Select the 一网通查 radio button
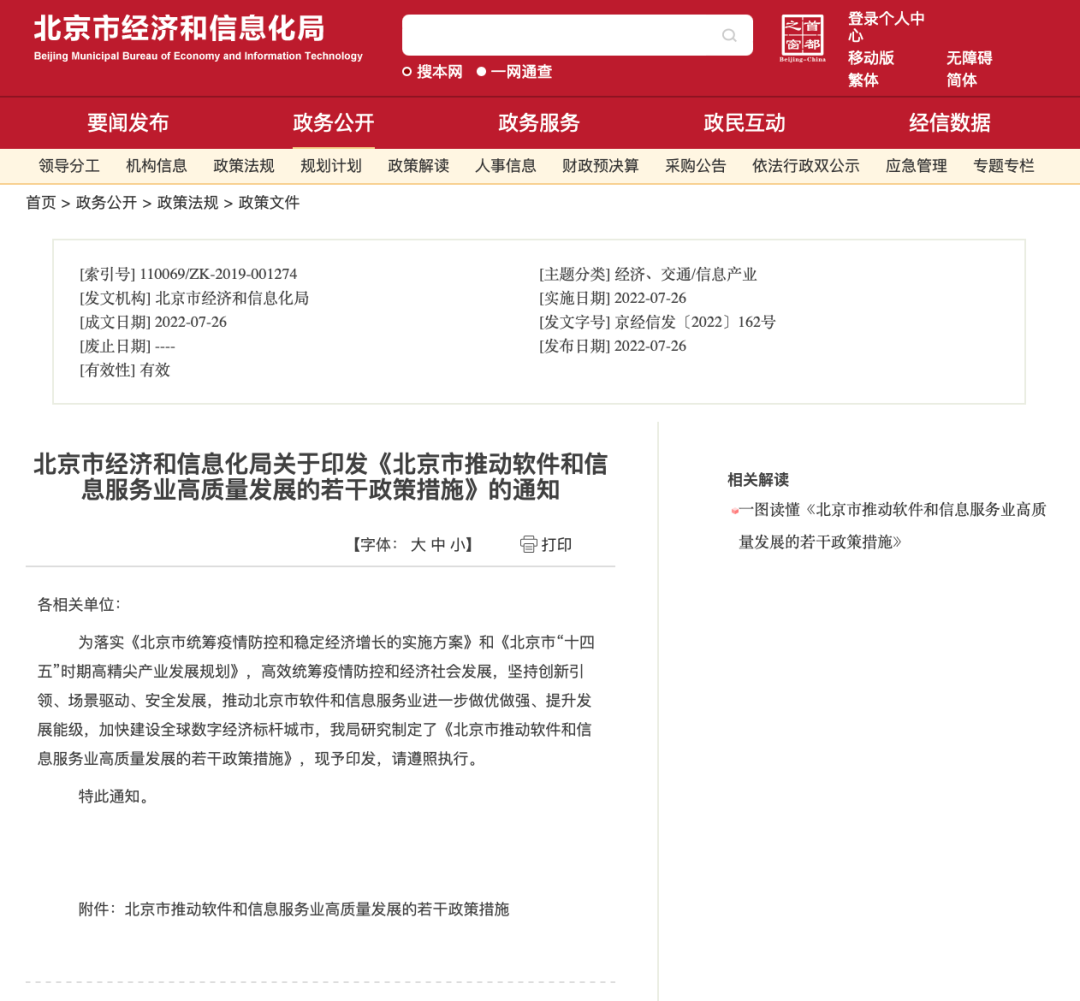Screen dimensions: 1080x1001 pyautogui.click(x=481, y=71)
